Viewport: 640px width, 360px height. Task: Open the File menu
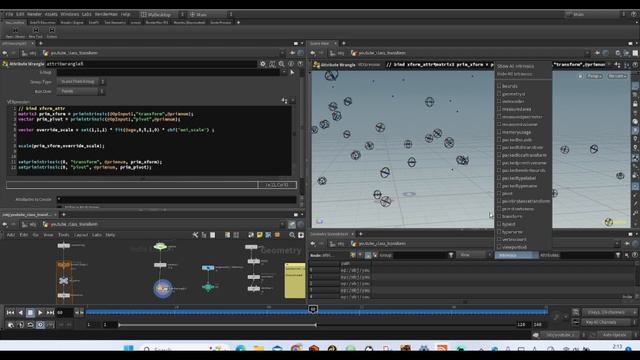tap(9, 14)
